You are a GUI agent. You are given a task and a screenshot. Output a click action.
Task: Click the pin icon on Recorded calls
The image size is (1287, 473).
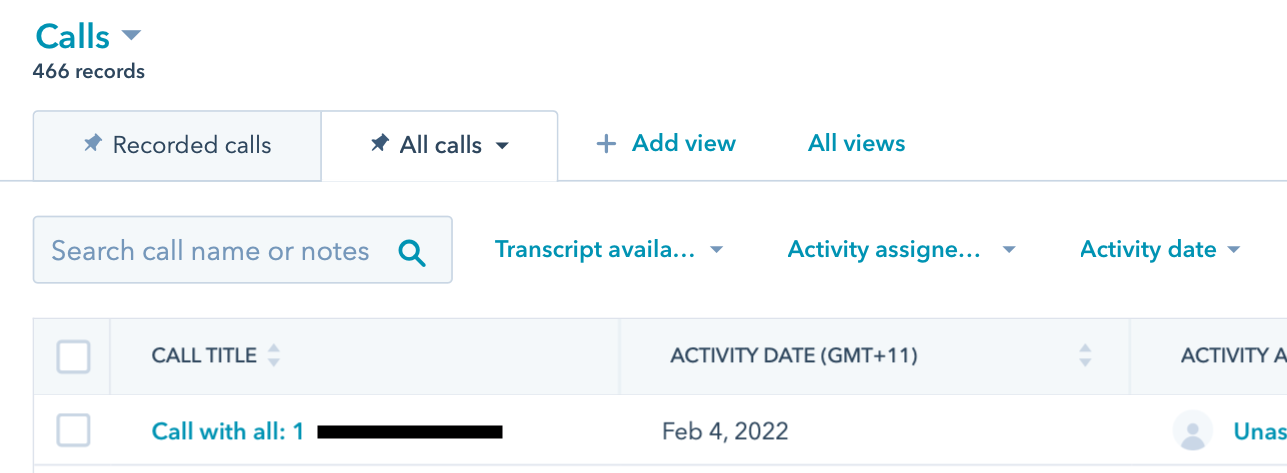click(93, 144)
